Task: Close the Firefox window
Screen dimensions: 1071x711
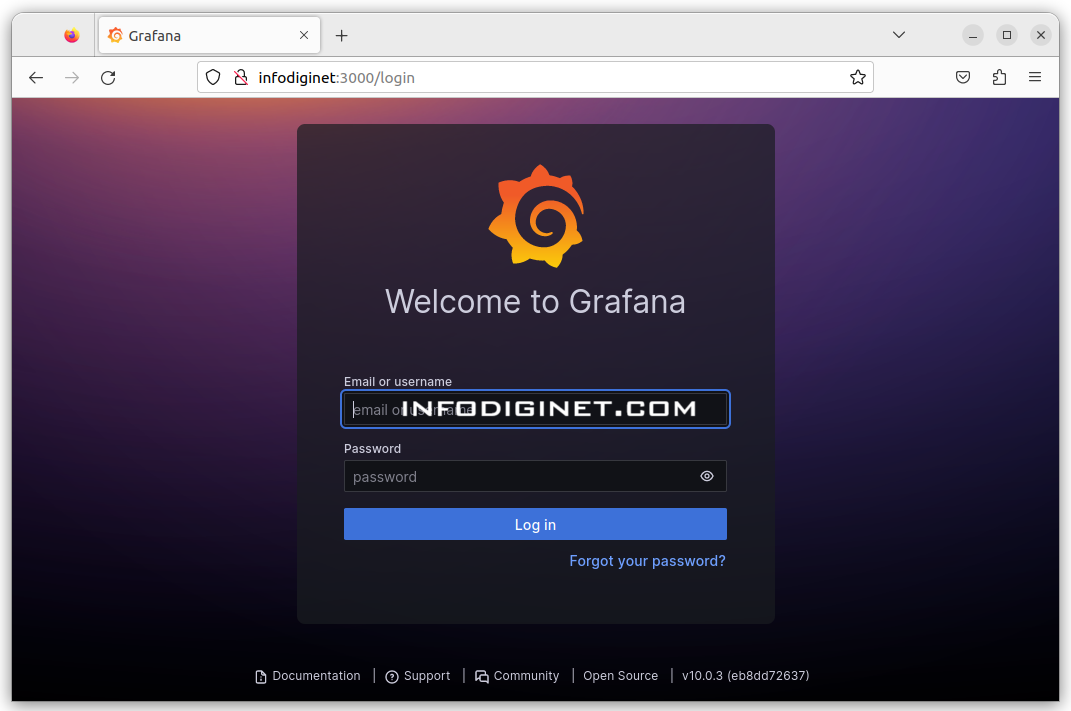Action: click(x=1041, y=35)
